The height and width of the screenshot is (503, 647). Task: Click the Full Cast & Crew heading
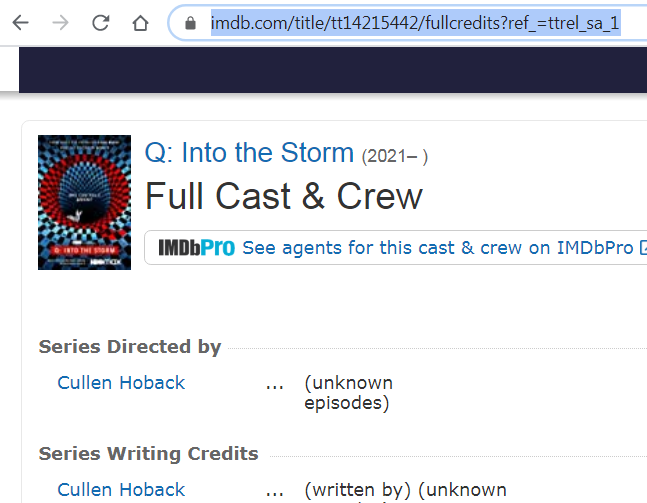tap(284, 196)
